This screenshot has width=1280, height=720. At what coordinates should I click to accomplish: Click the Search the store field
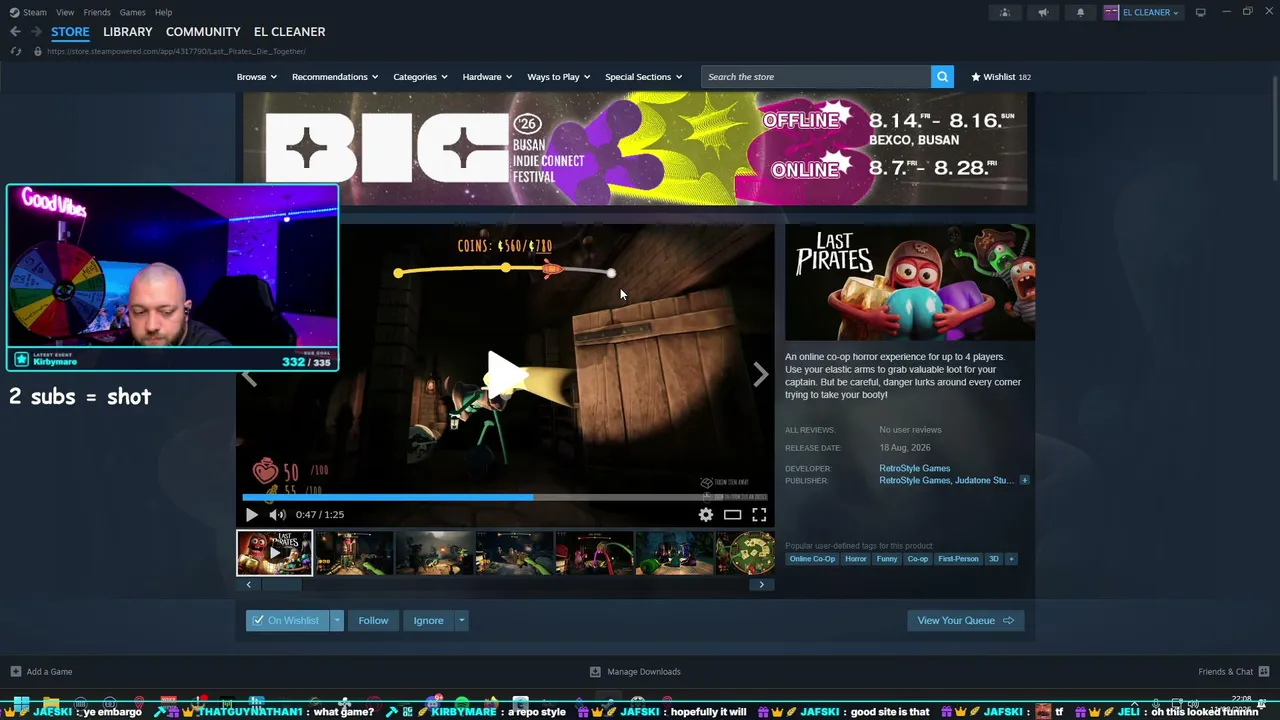816,77
